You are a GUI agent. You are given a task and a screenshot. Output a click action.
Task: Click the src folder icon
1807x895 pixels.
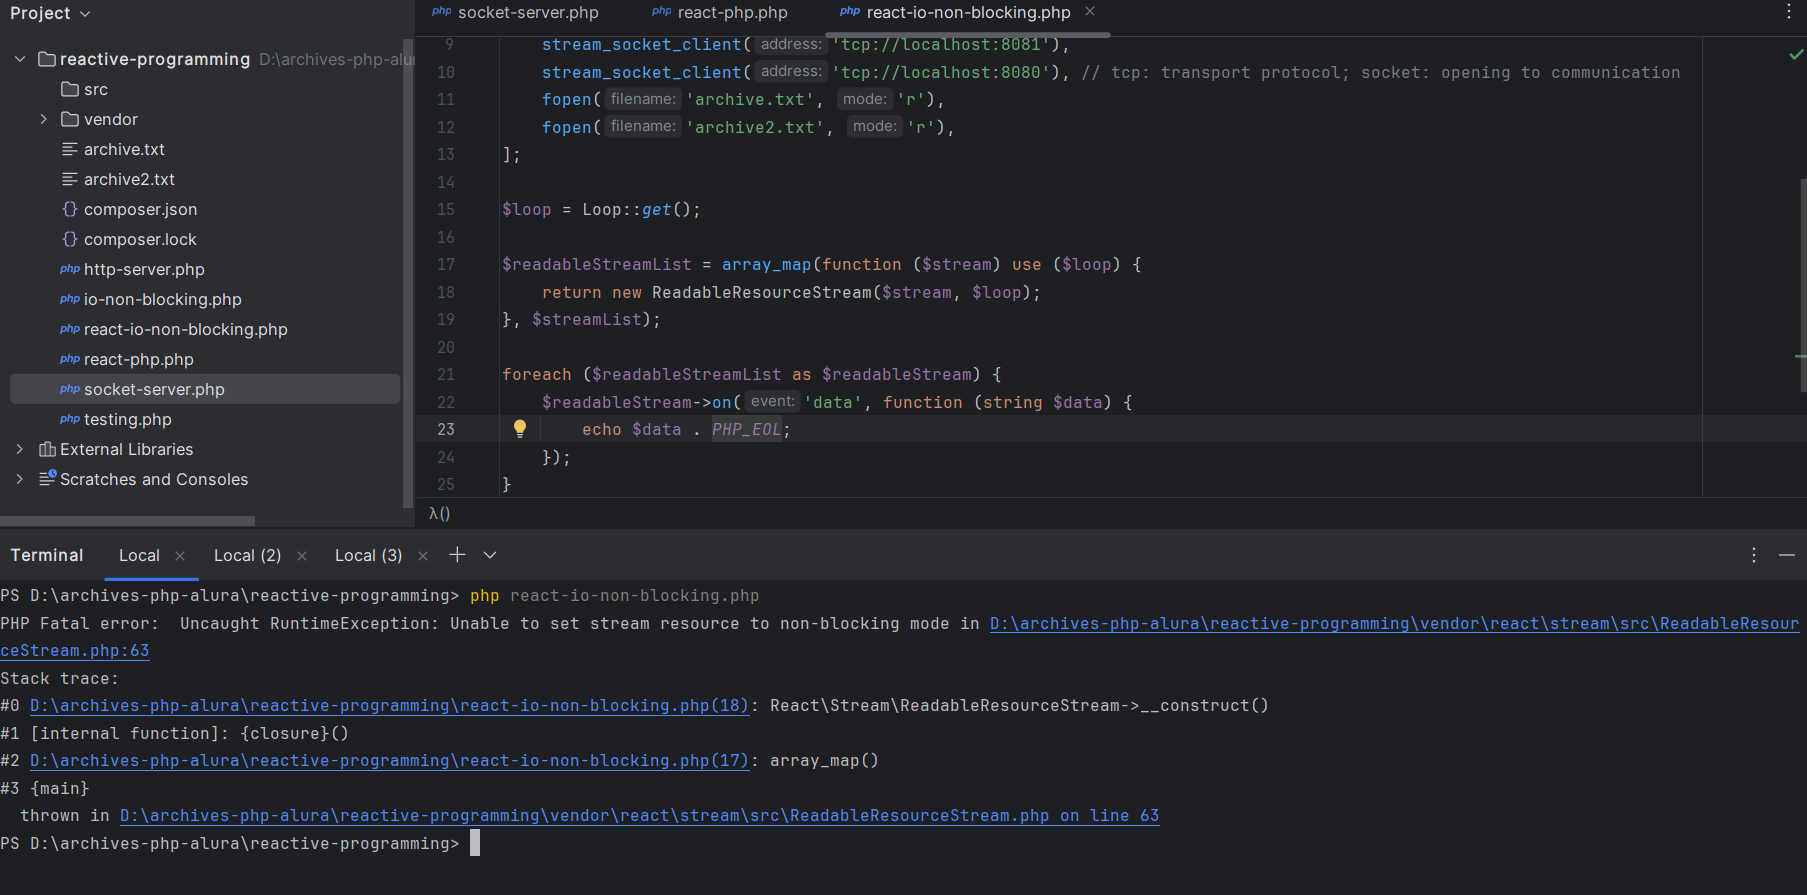[70, 89]
